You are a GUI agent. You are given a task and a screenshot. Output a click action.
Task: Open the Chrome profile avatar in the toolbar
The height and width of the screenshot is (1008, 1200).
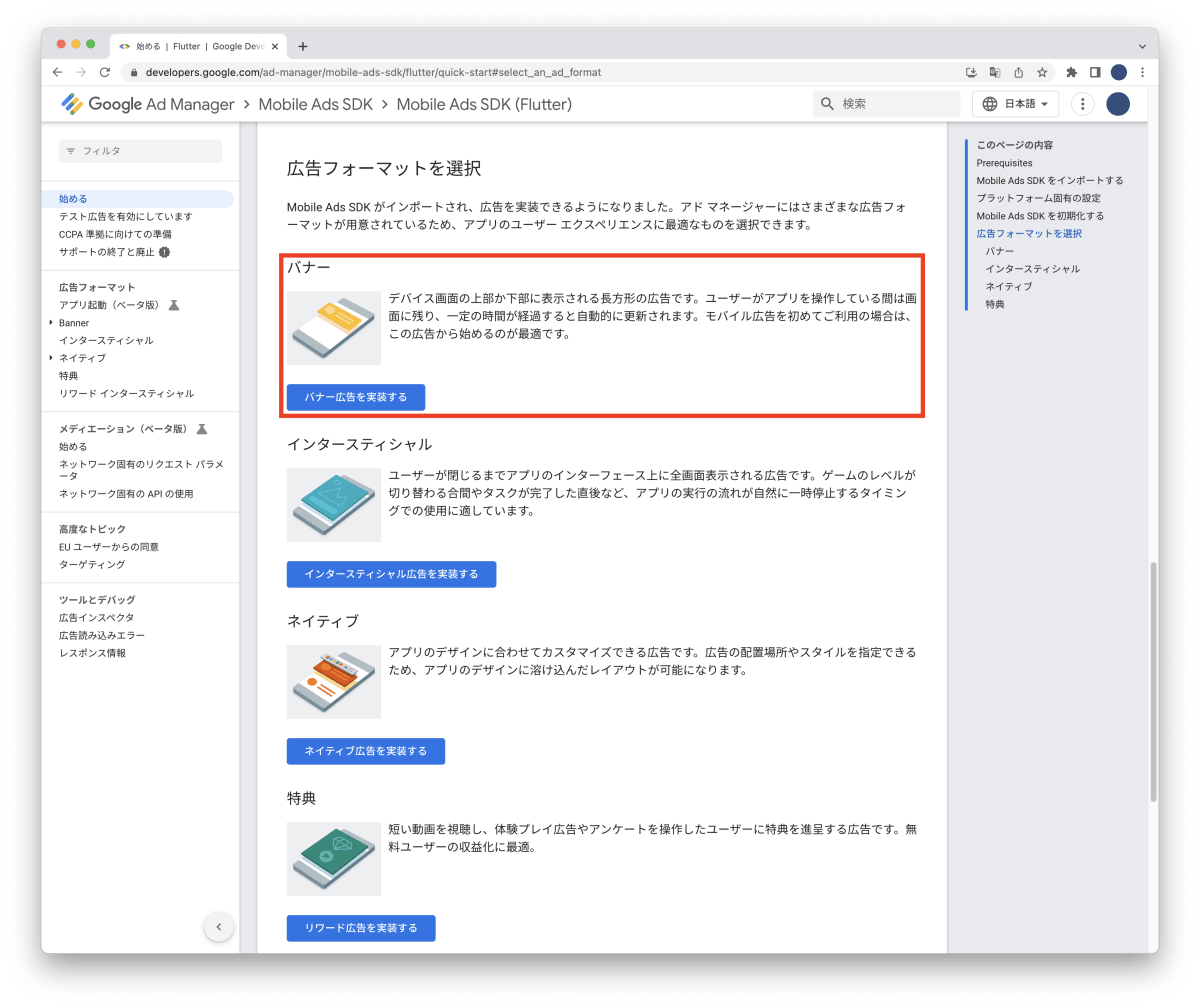[1119, 72]
